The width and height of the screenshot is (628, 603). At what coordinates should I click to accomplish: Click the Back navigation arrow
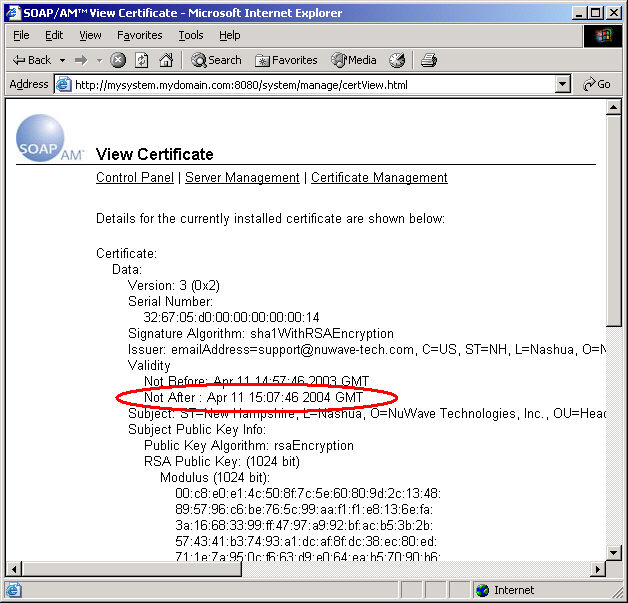pyautogui.click(x=30, y=60)
